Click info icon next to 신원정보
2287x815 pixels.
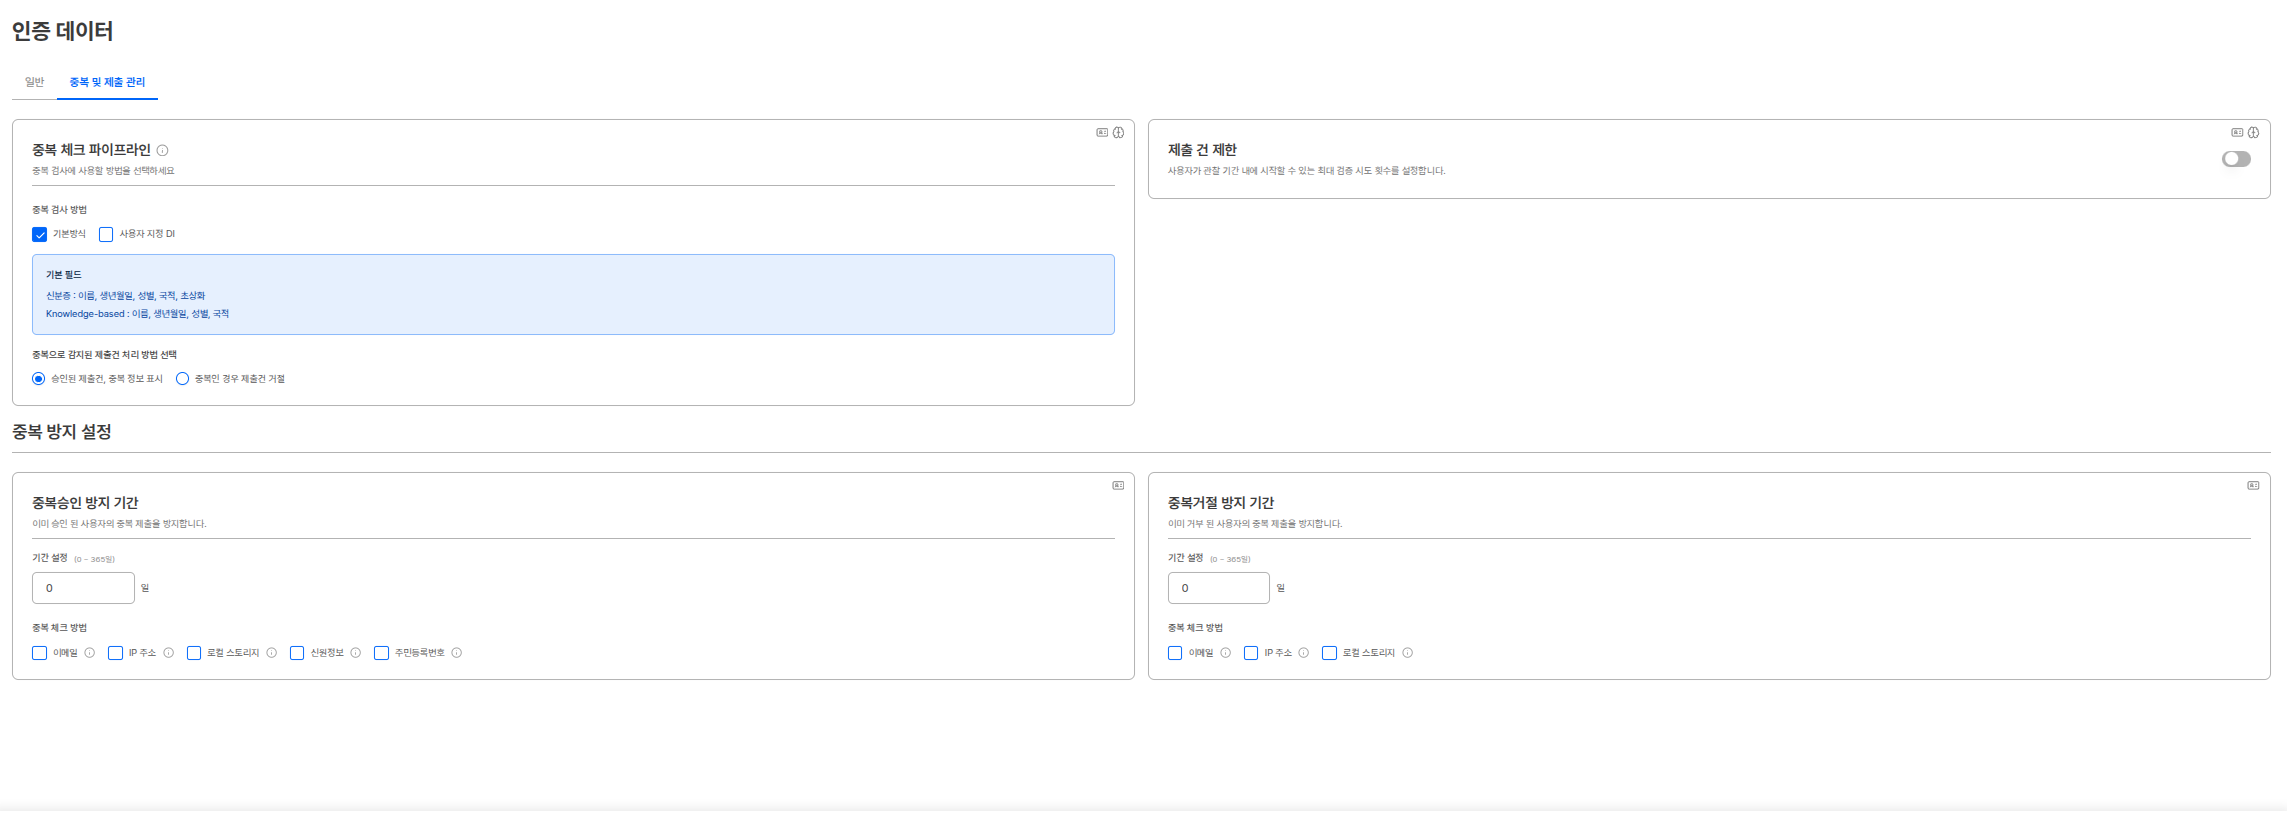coord(356,653)
